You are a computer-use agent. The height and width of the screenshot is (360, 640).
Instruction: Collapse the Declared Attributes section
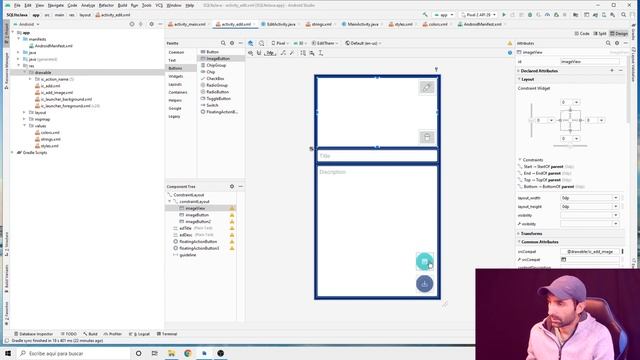point(519,71)
